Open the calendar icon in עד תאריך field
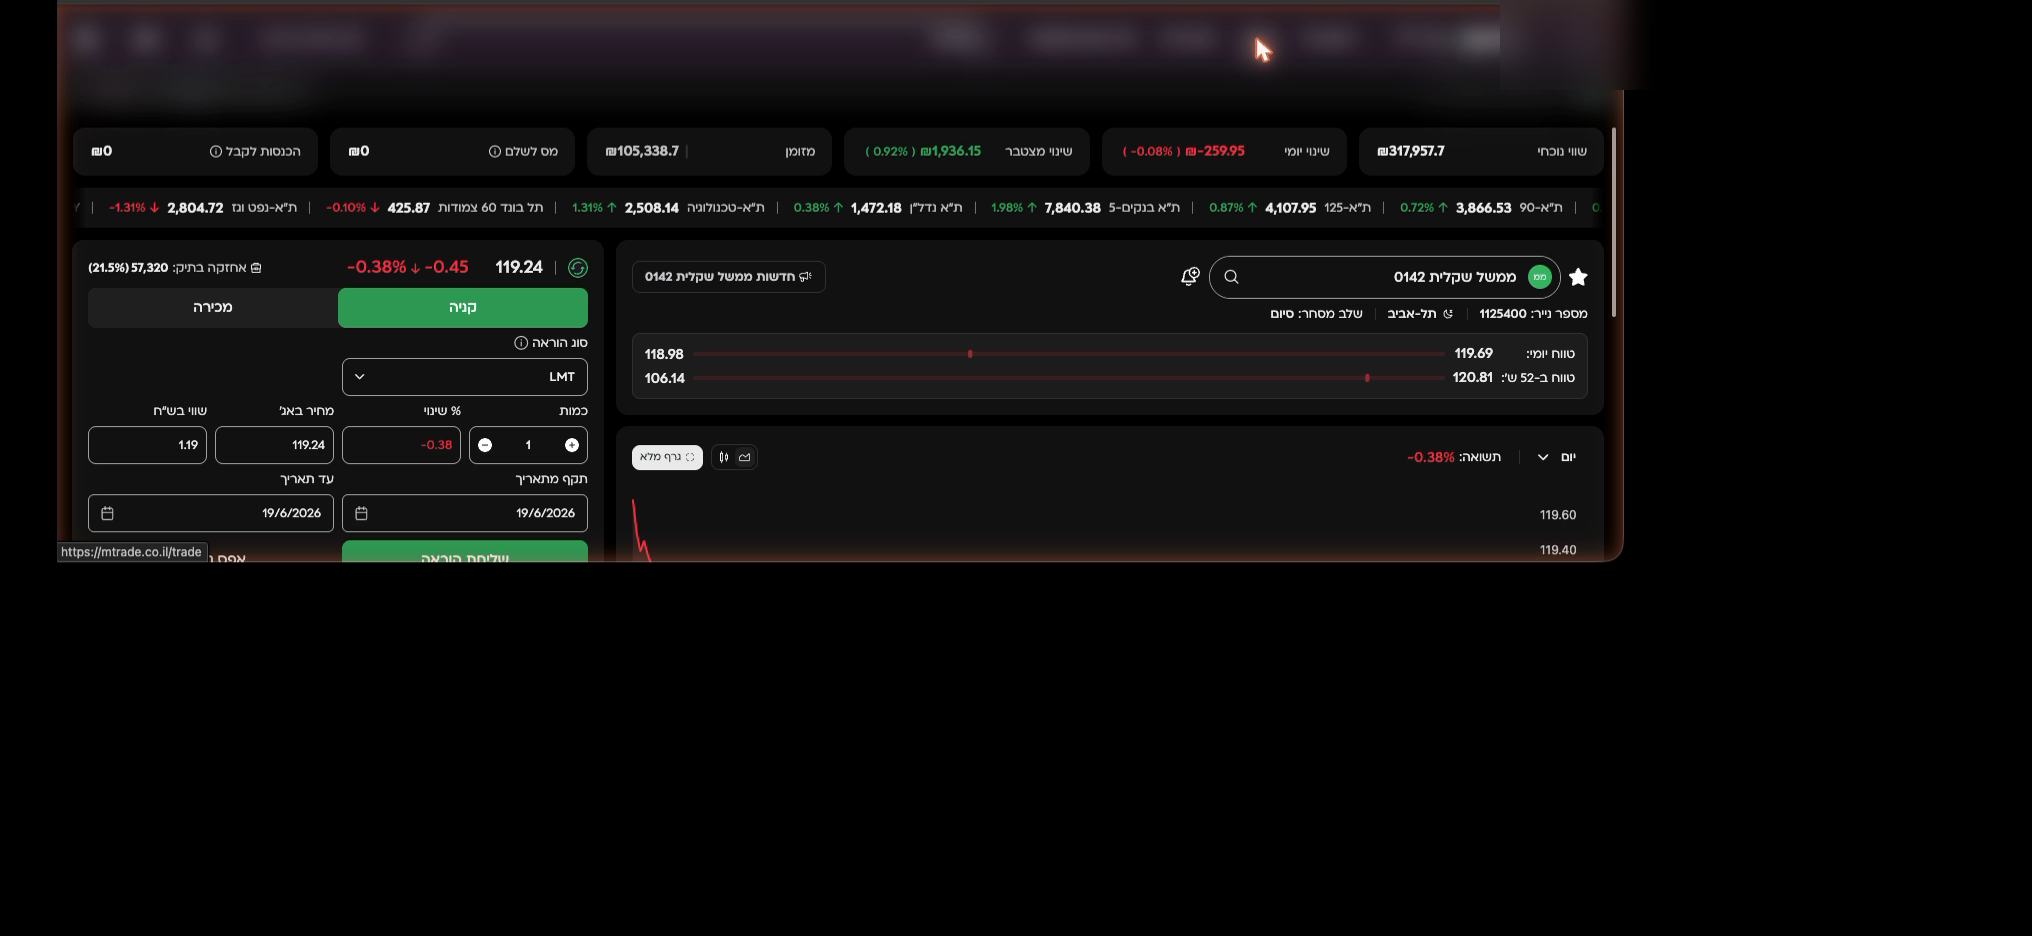 pyautogui.click(x=108, y=513)
